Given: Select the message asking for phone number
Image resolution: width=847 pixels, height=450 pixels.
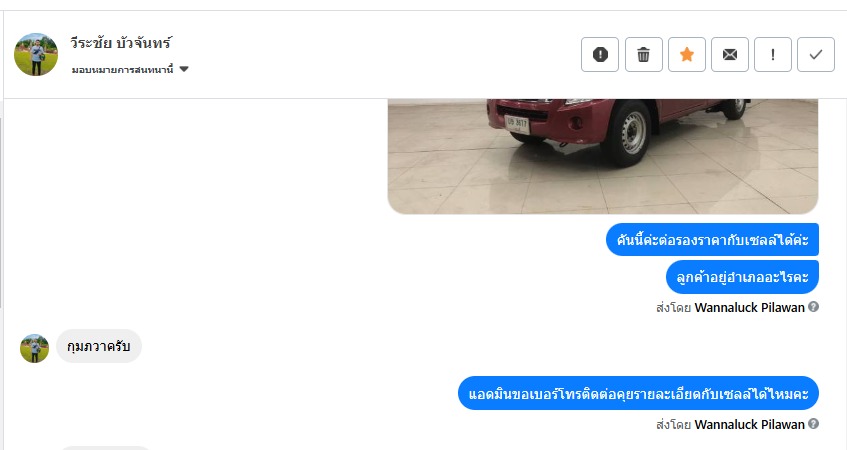Looking at the screenshot, I should click(x=638, y=393).
